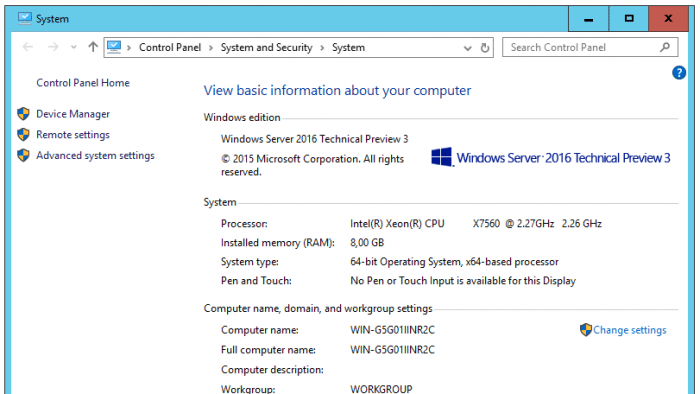The width and height of the screenshot is (700, 394).
Task: Click the search magnifier icon
Action: pyautogui.click(x=665, y=47)
